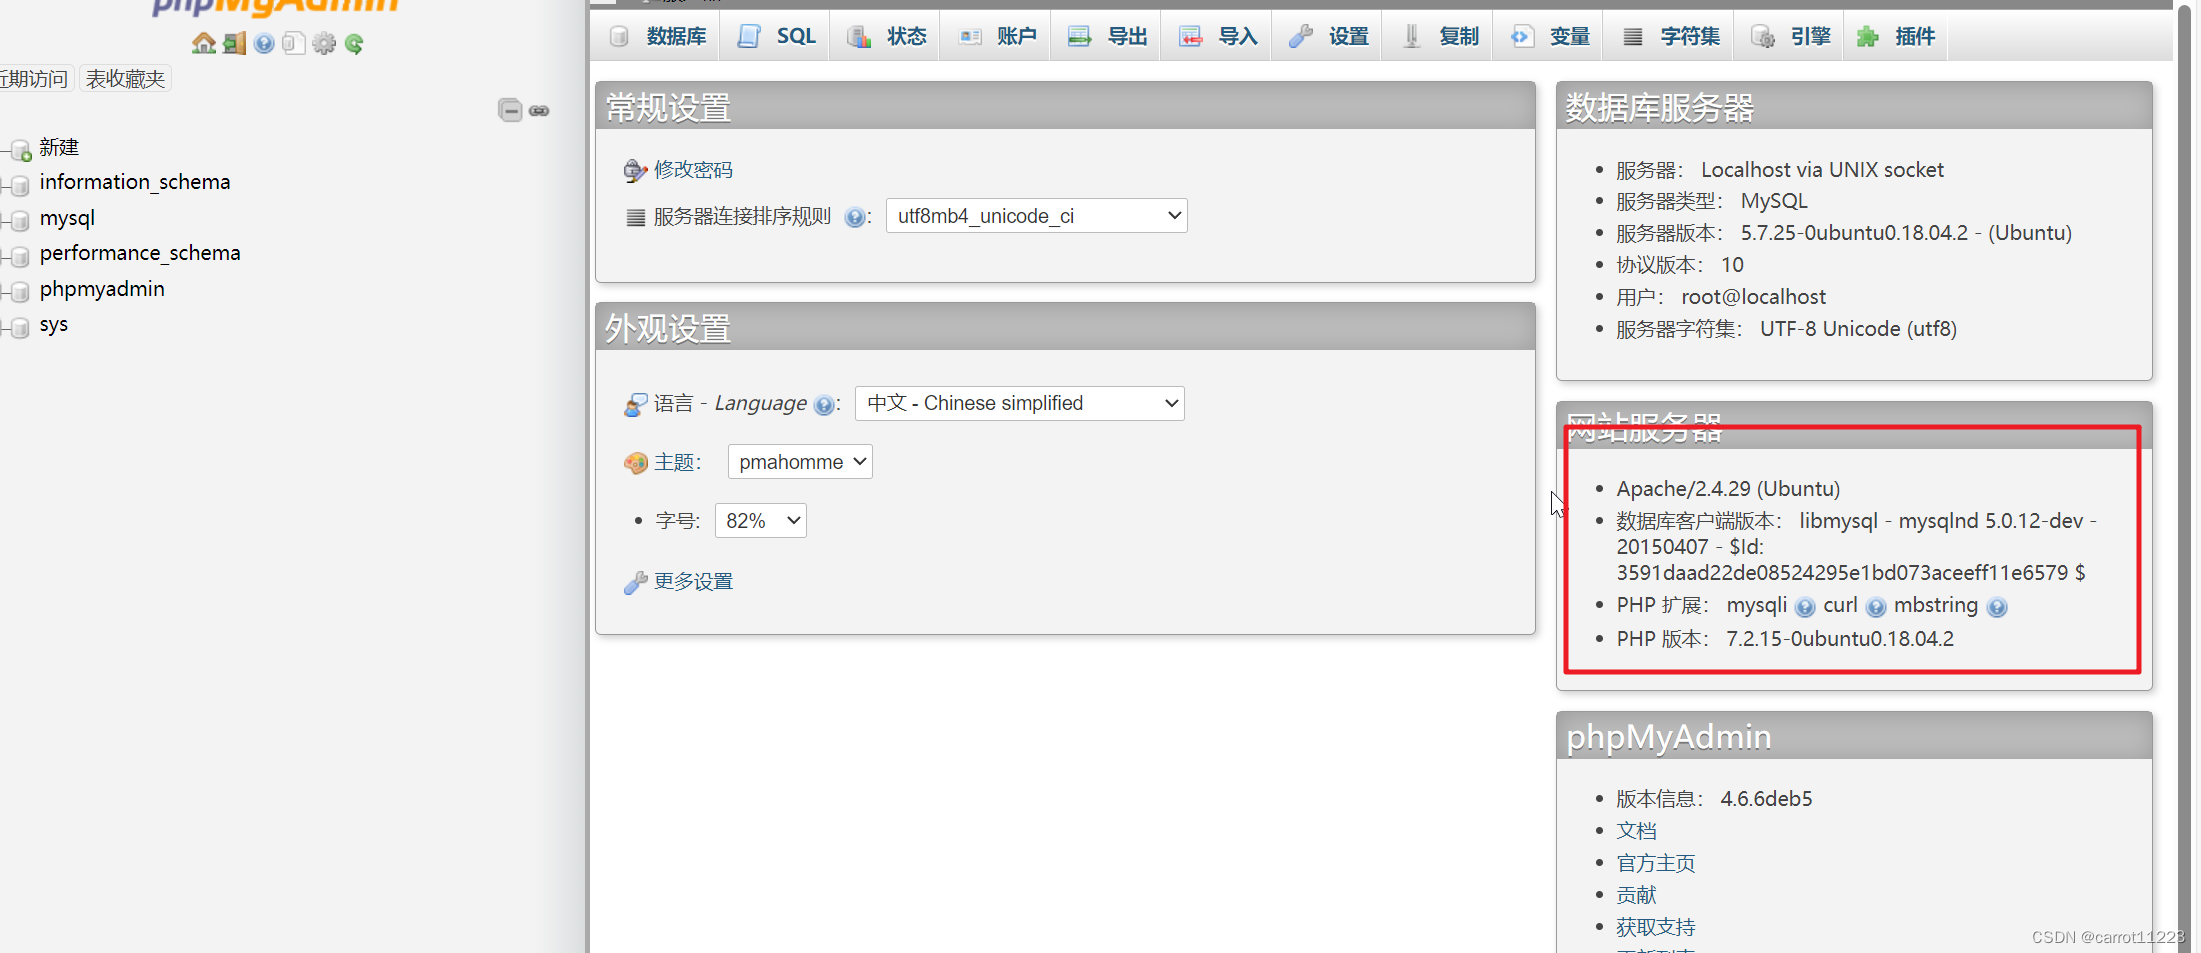The height and width of the screenshot is (953, 2201).
Task: Open the SQL tab
Action: [776, 37]
